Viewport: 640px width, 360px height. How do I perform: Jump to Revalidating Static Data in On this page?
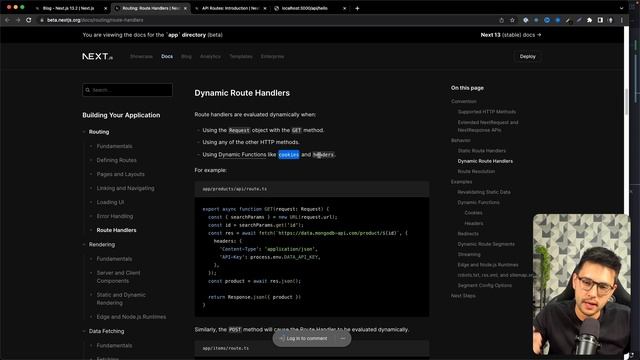[484, 192]
